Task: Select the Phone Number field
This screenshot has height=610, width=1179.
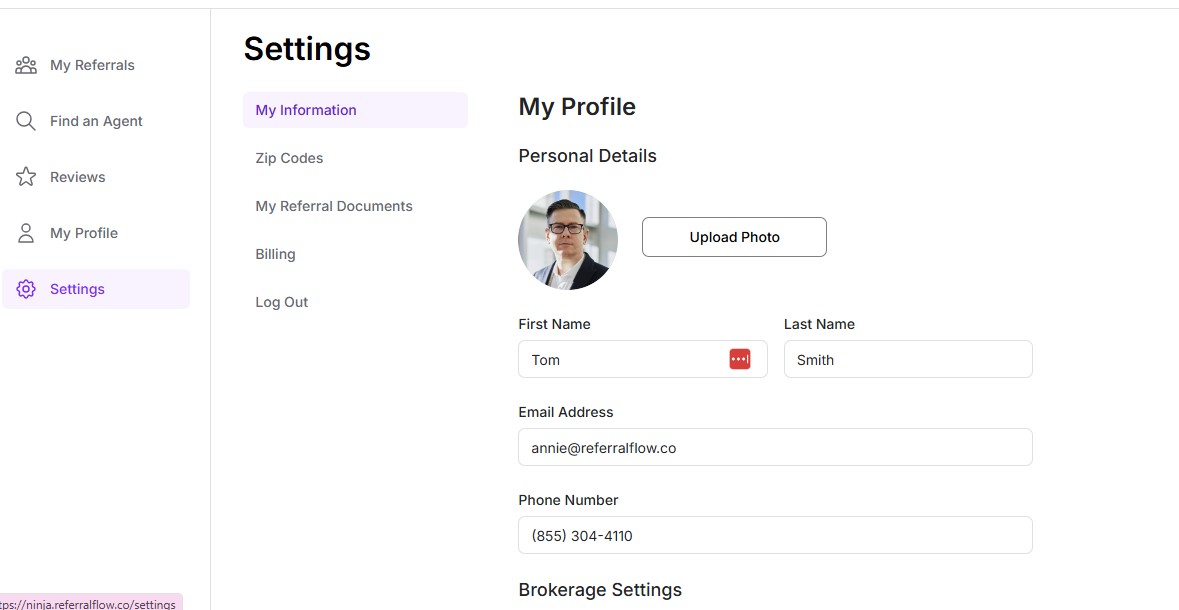Action: point(775,535)
